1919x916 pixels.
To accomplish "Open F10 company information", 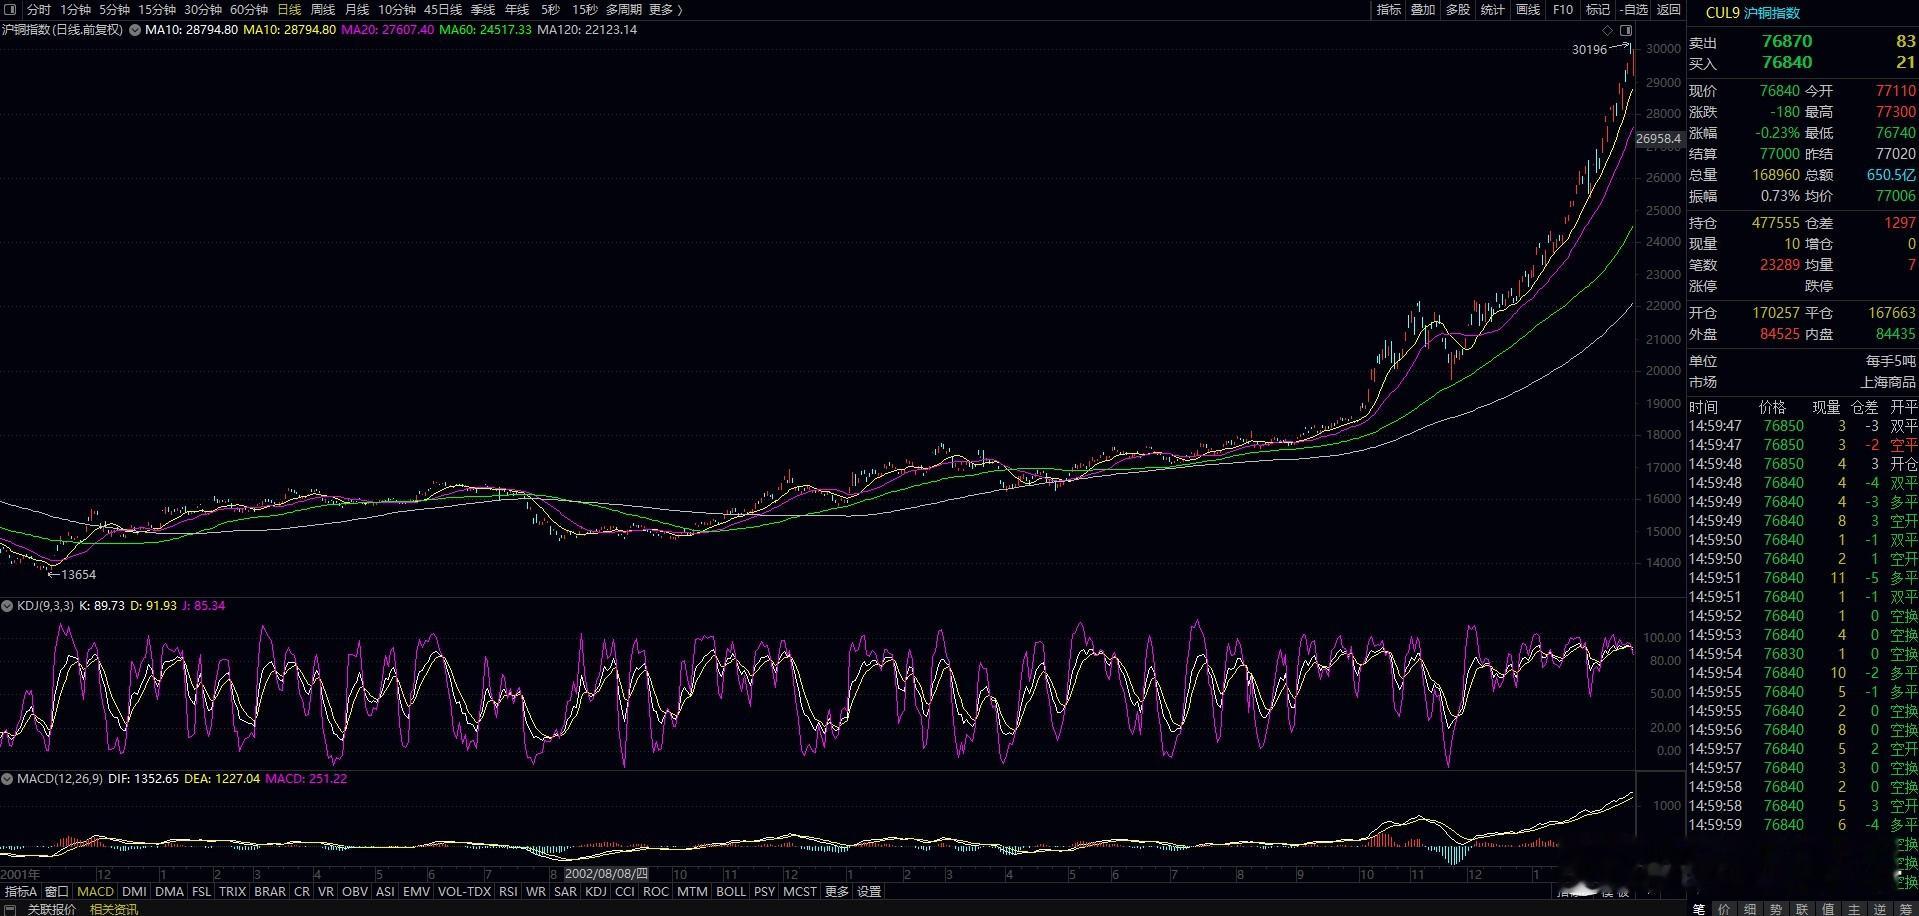I will click(x=1563, y=9).
